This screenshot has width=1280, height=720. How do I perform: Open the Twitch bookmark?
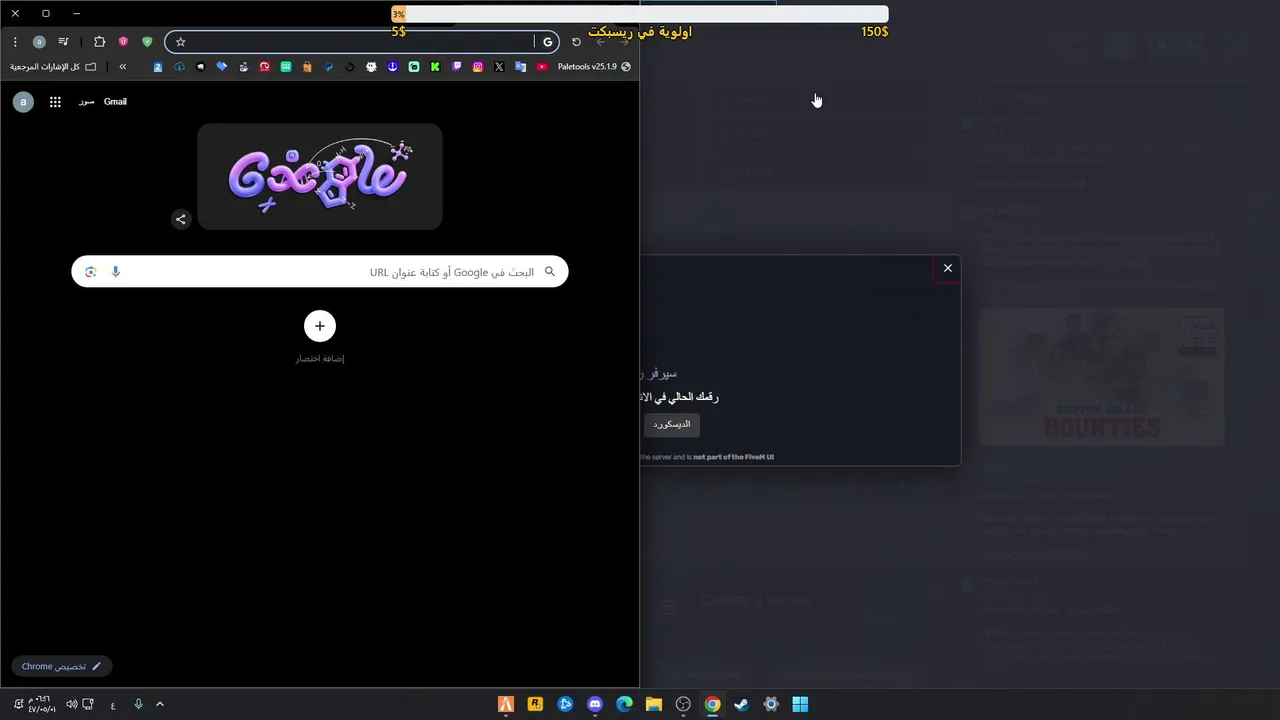pyautogui.click(x=457, y=67)
